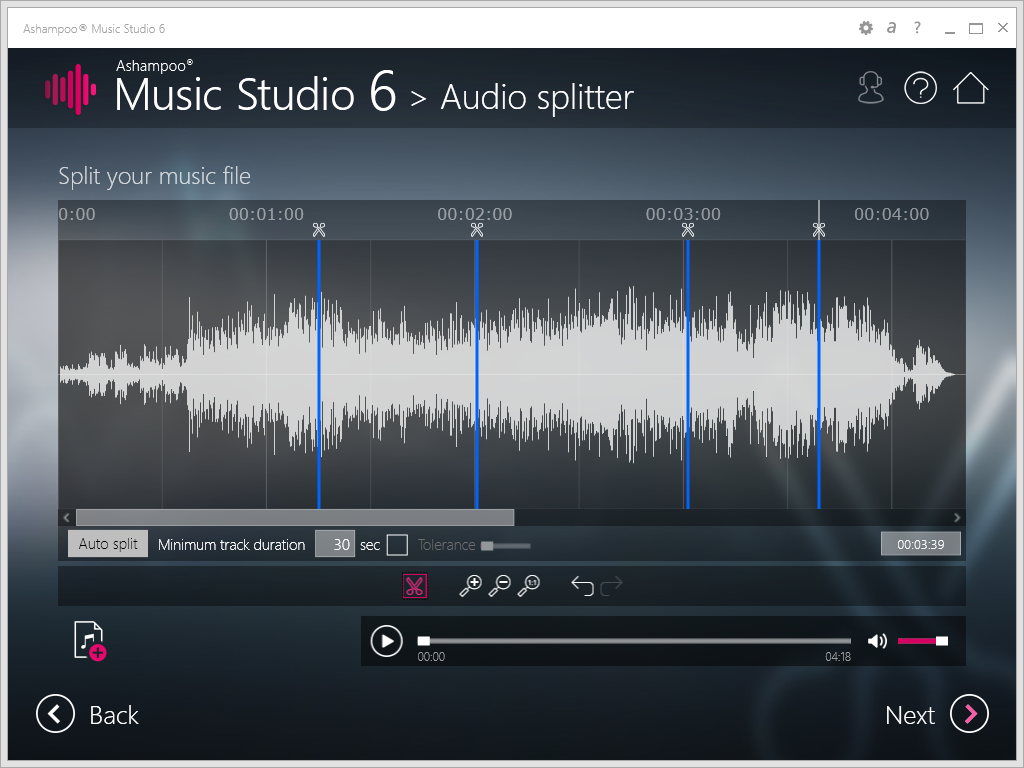Image resolution: width=1024 pixels, height=768 pixels.
Task: Zoom out of the waveform
Action: (x=499, y=586)
